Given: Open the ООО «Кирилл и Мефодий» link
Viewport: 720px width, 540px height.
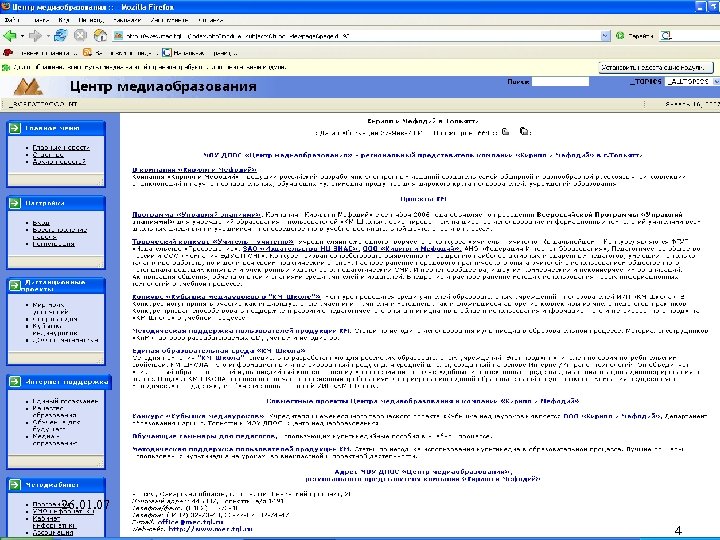Looking at the screenshot, I should (x=411, y=248).
